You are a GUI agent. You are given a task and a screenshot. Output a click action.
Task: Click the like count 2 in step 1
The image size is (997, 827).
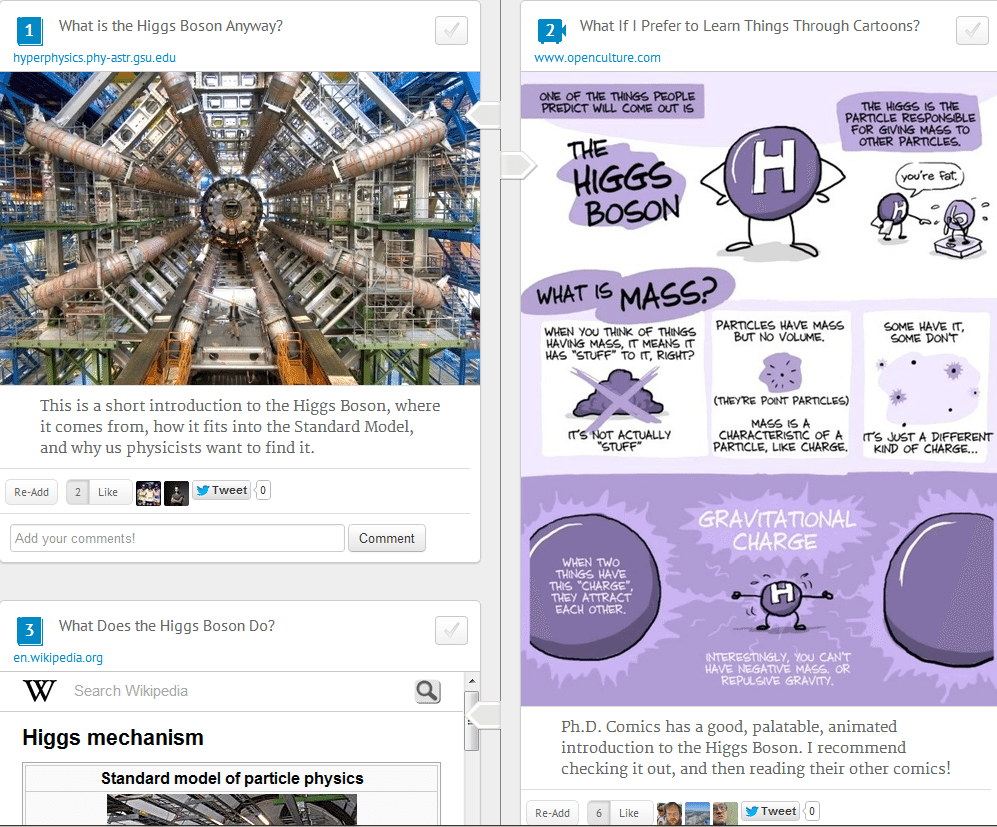pos(78,492)
